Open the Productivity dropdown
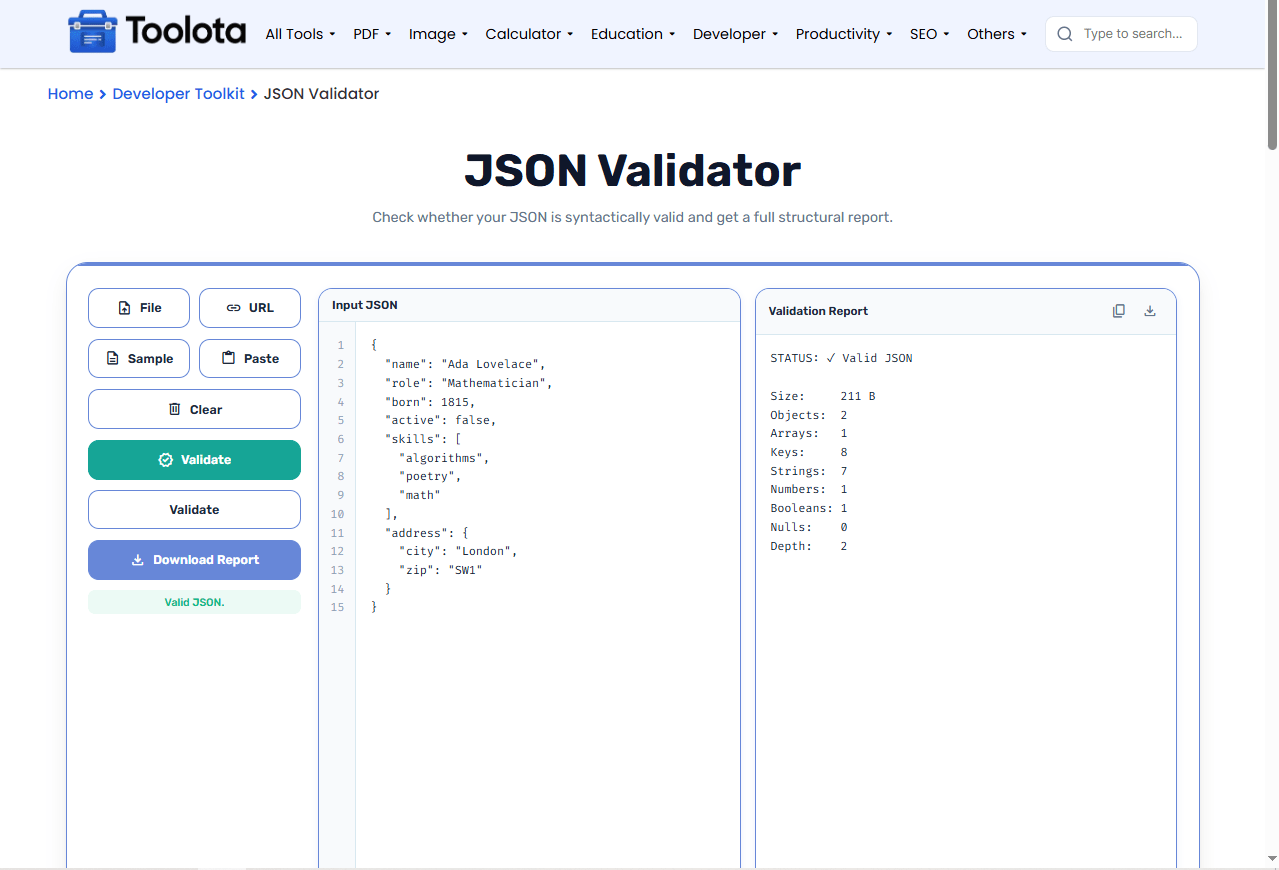 843,34
